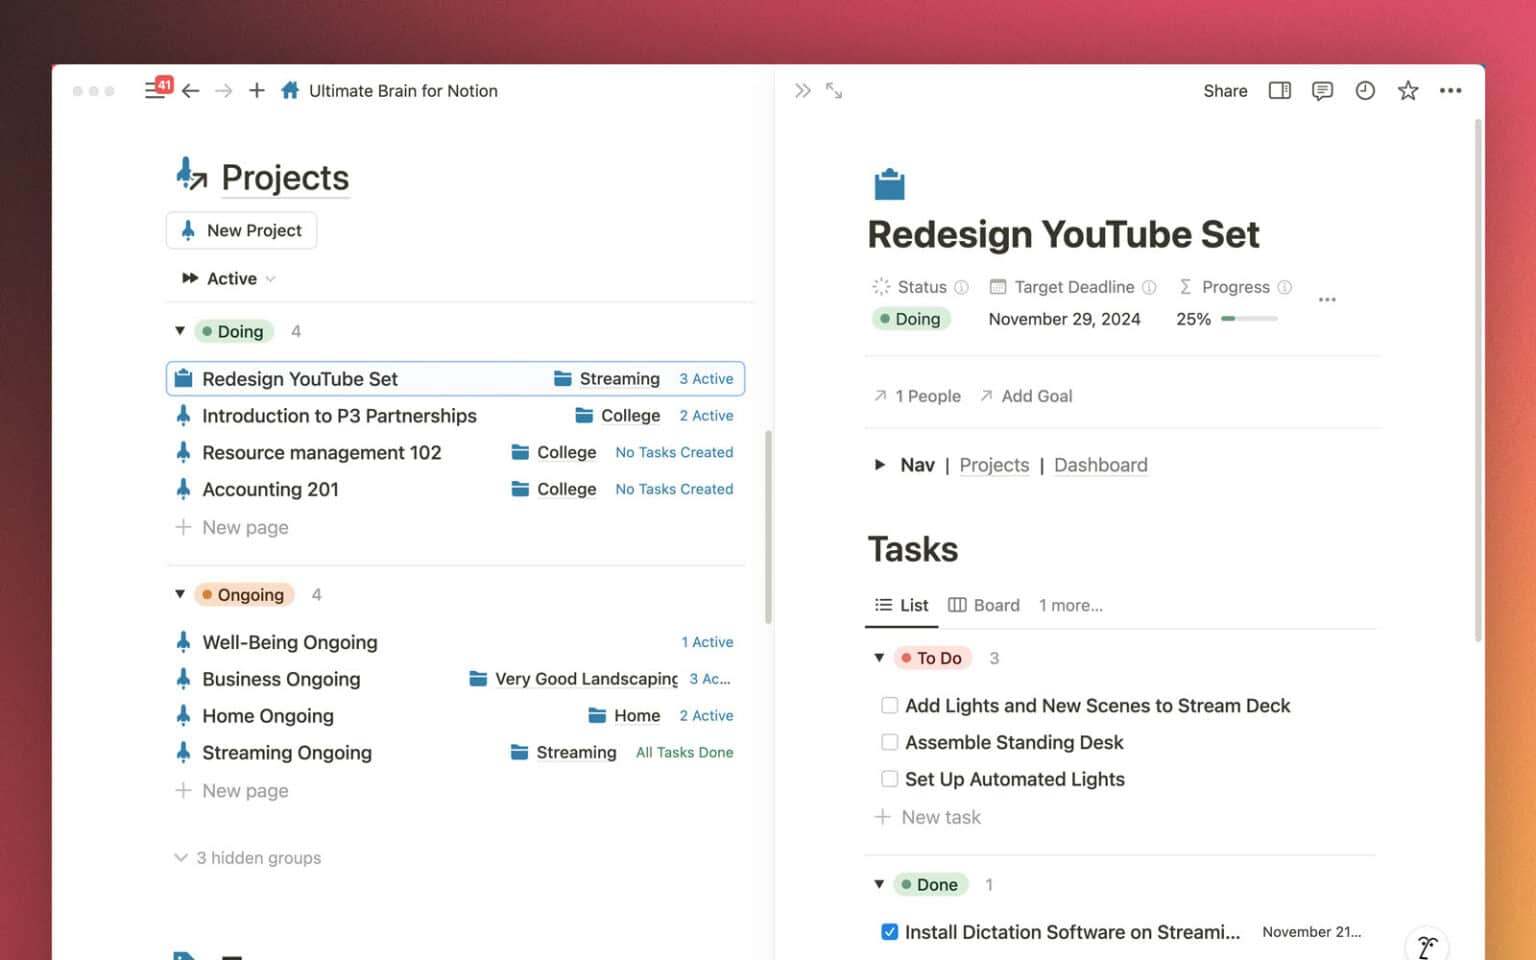Open the Active view dropdown
This screenshot has height=960, width=1536.
(231, 279)
